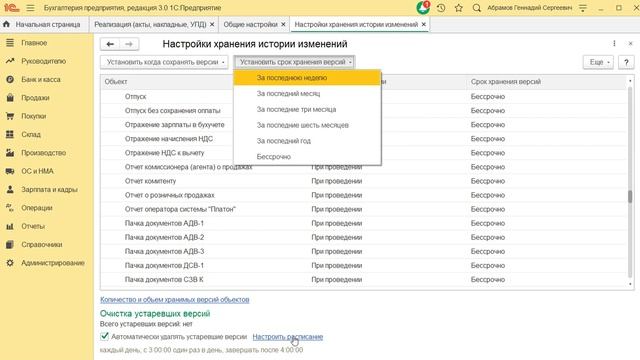
Task: Select Бессрочно menu option
Action: (x=307, y=157)
